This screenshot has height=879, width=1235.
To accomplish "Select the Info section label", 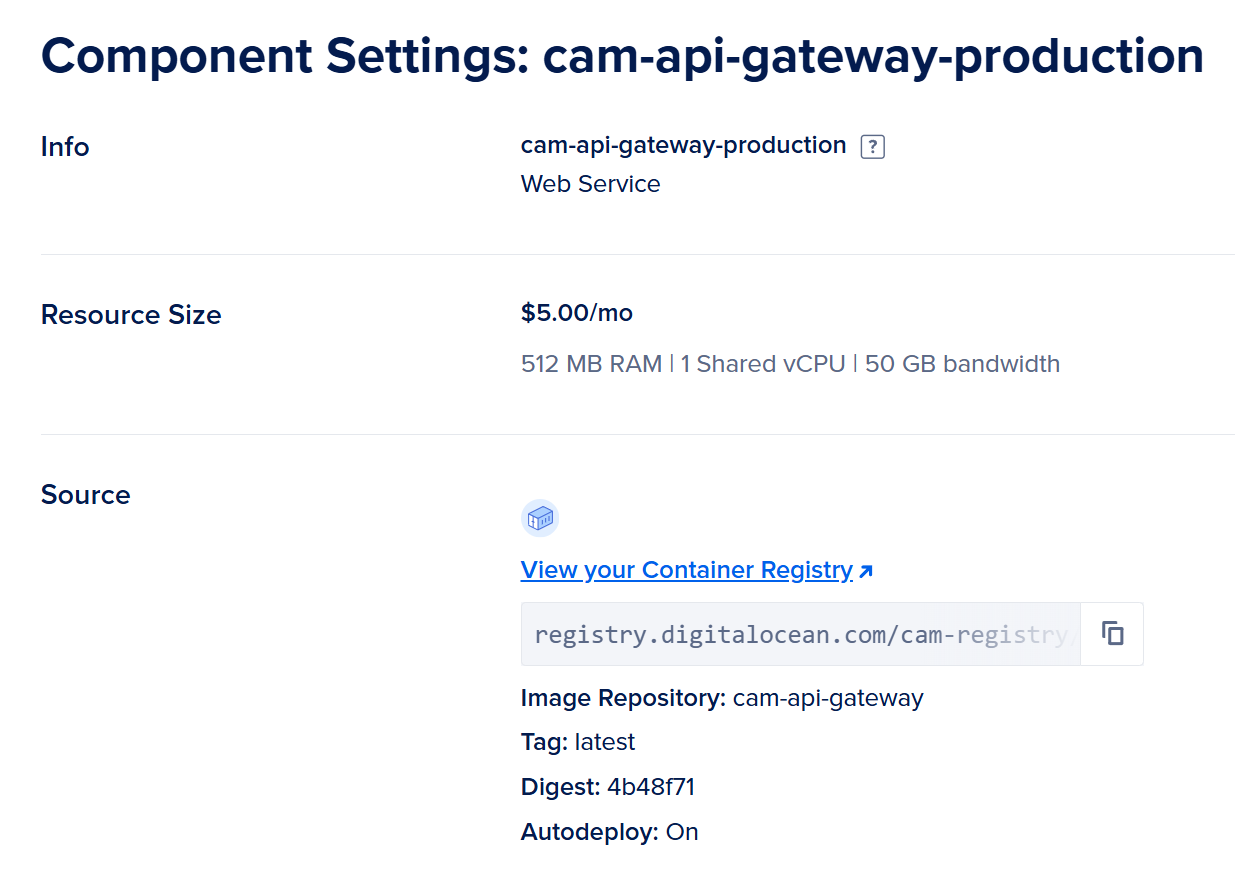I will [65, 147].
